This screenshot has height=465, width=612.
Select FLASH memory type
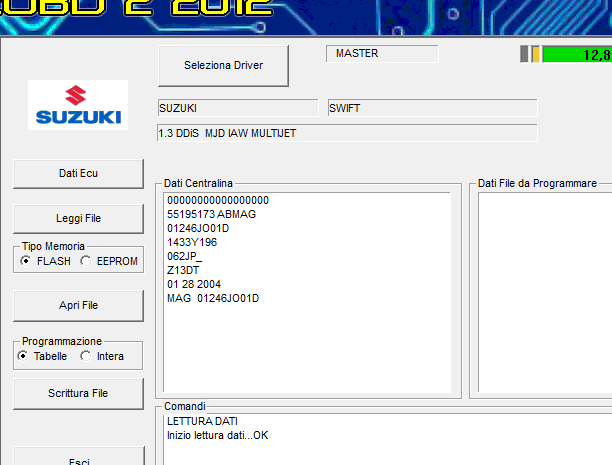(x=46, y=261)
